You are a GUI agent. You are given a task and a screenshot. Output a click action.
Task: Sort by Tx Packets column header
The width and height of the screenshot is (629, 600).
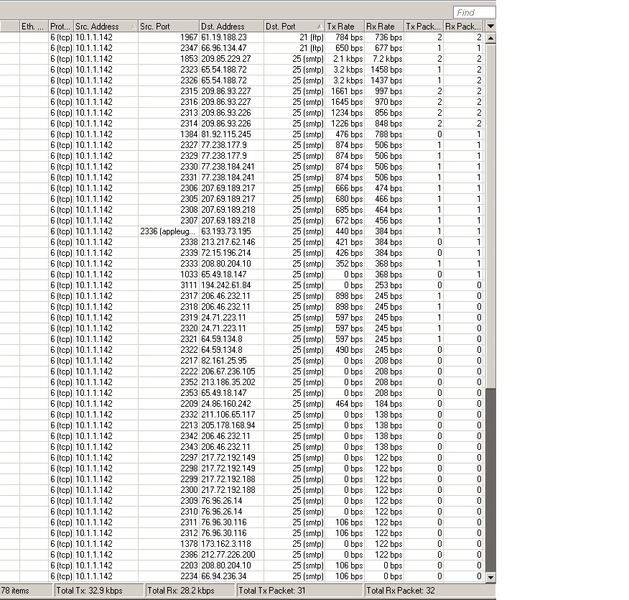(424, 26)
